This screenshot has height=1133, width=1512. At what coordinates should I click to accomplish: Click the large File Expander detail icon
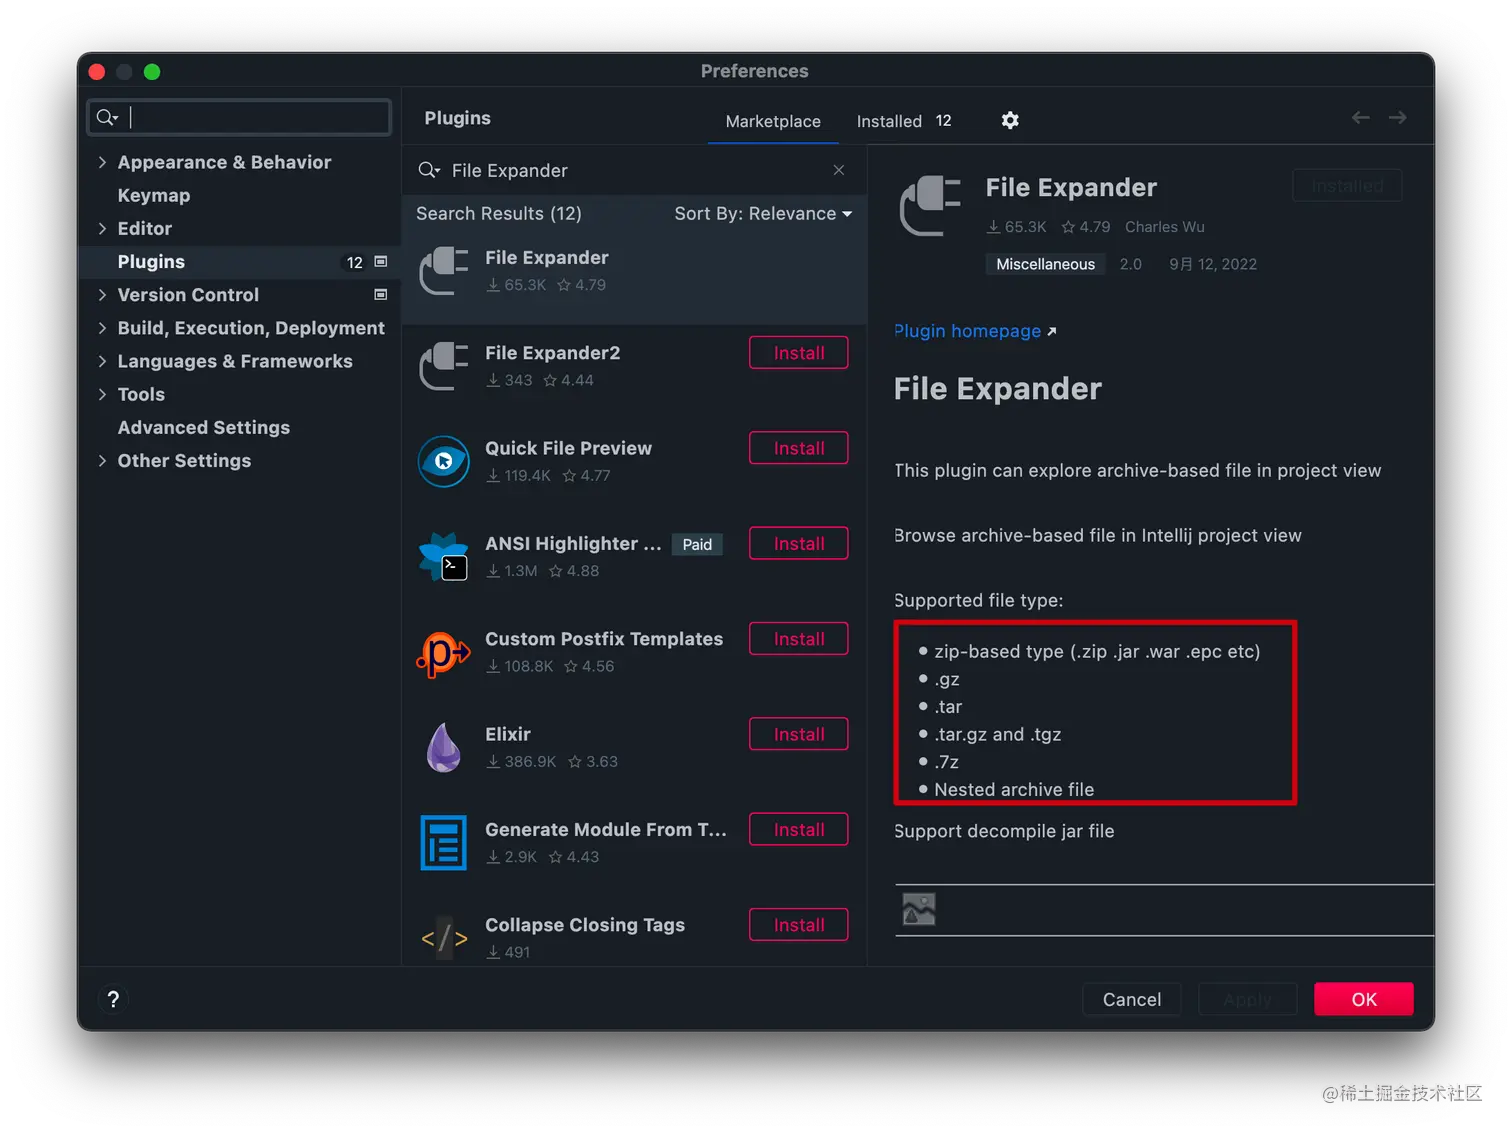click(x=930, y=205)
